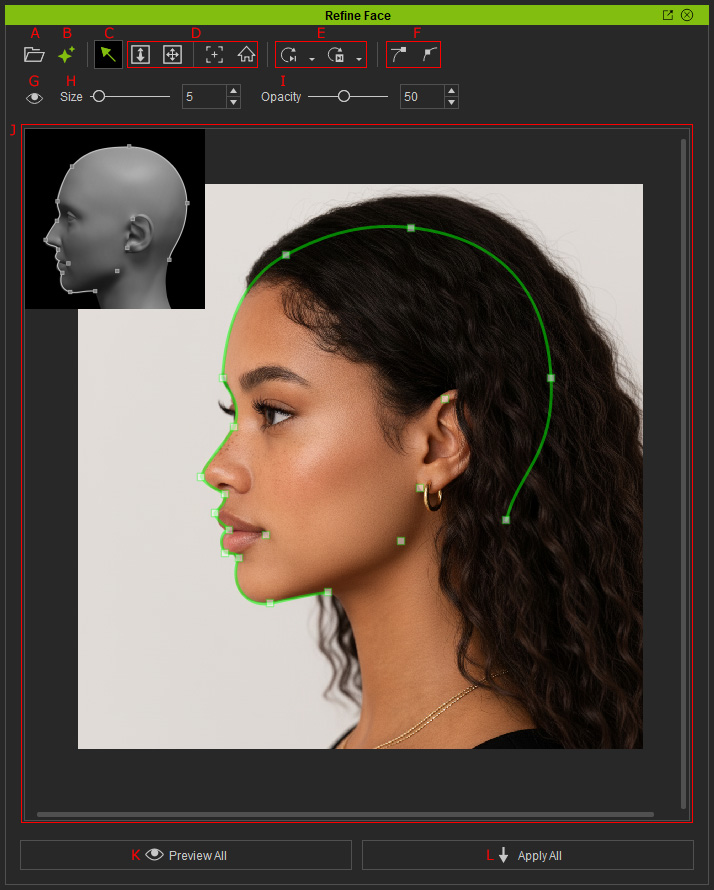Activate the pan view tool
This screenshot has width=714, height=890.
coord(172,54)
